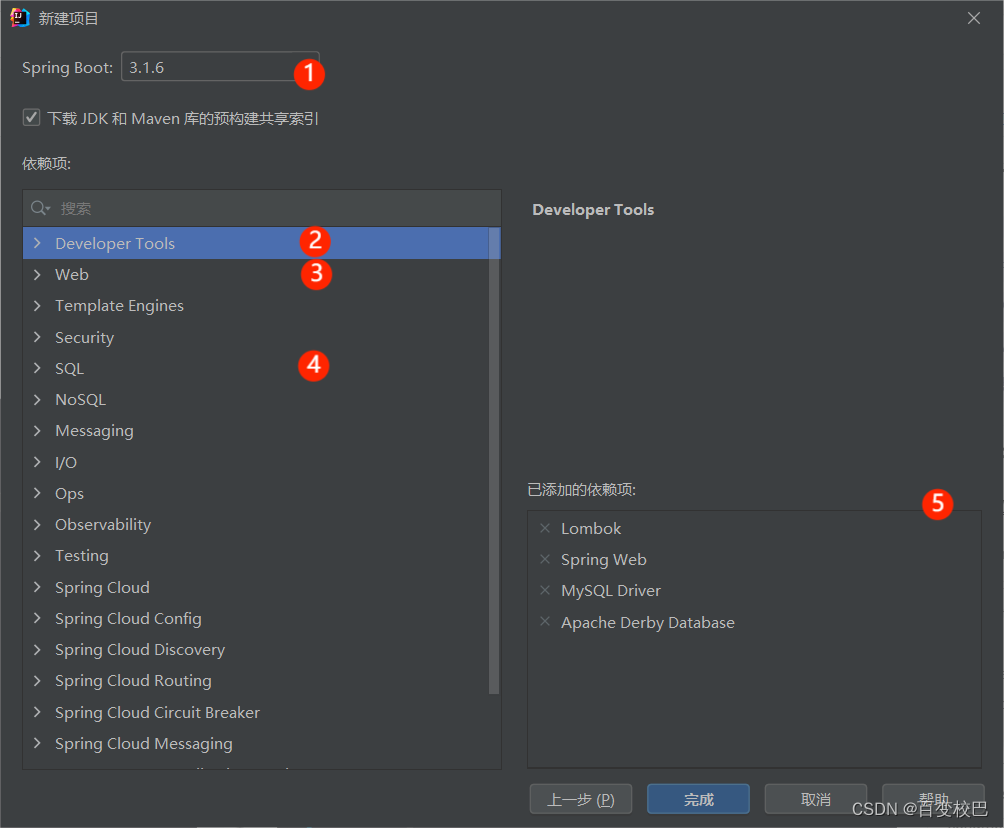This screenshot has width=1004, height=828.
Task: Select the Spring Cloud Circuit Breaker row
Action: click(x=256, y=712)
